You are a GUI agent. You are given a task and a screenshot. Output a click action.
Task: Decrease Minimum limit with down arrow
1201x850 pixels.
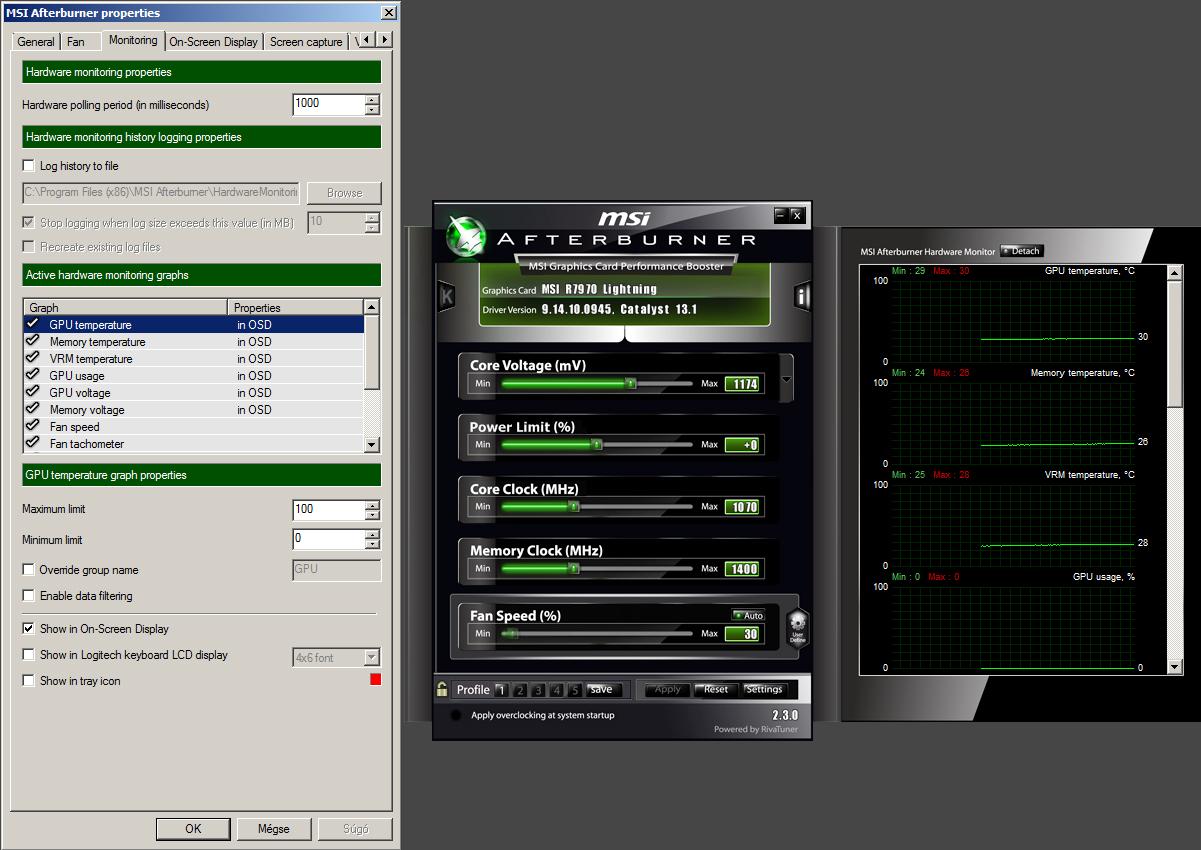[x=372, y=545]
